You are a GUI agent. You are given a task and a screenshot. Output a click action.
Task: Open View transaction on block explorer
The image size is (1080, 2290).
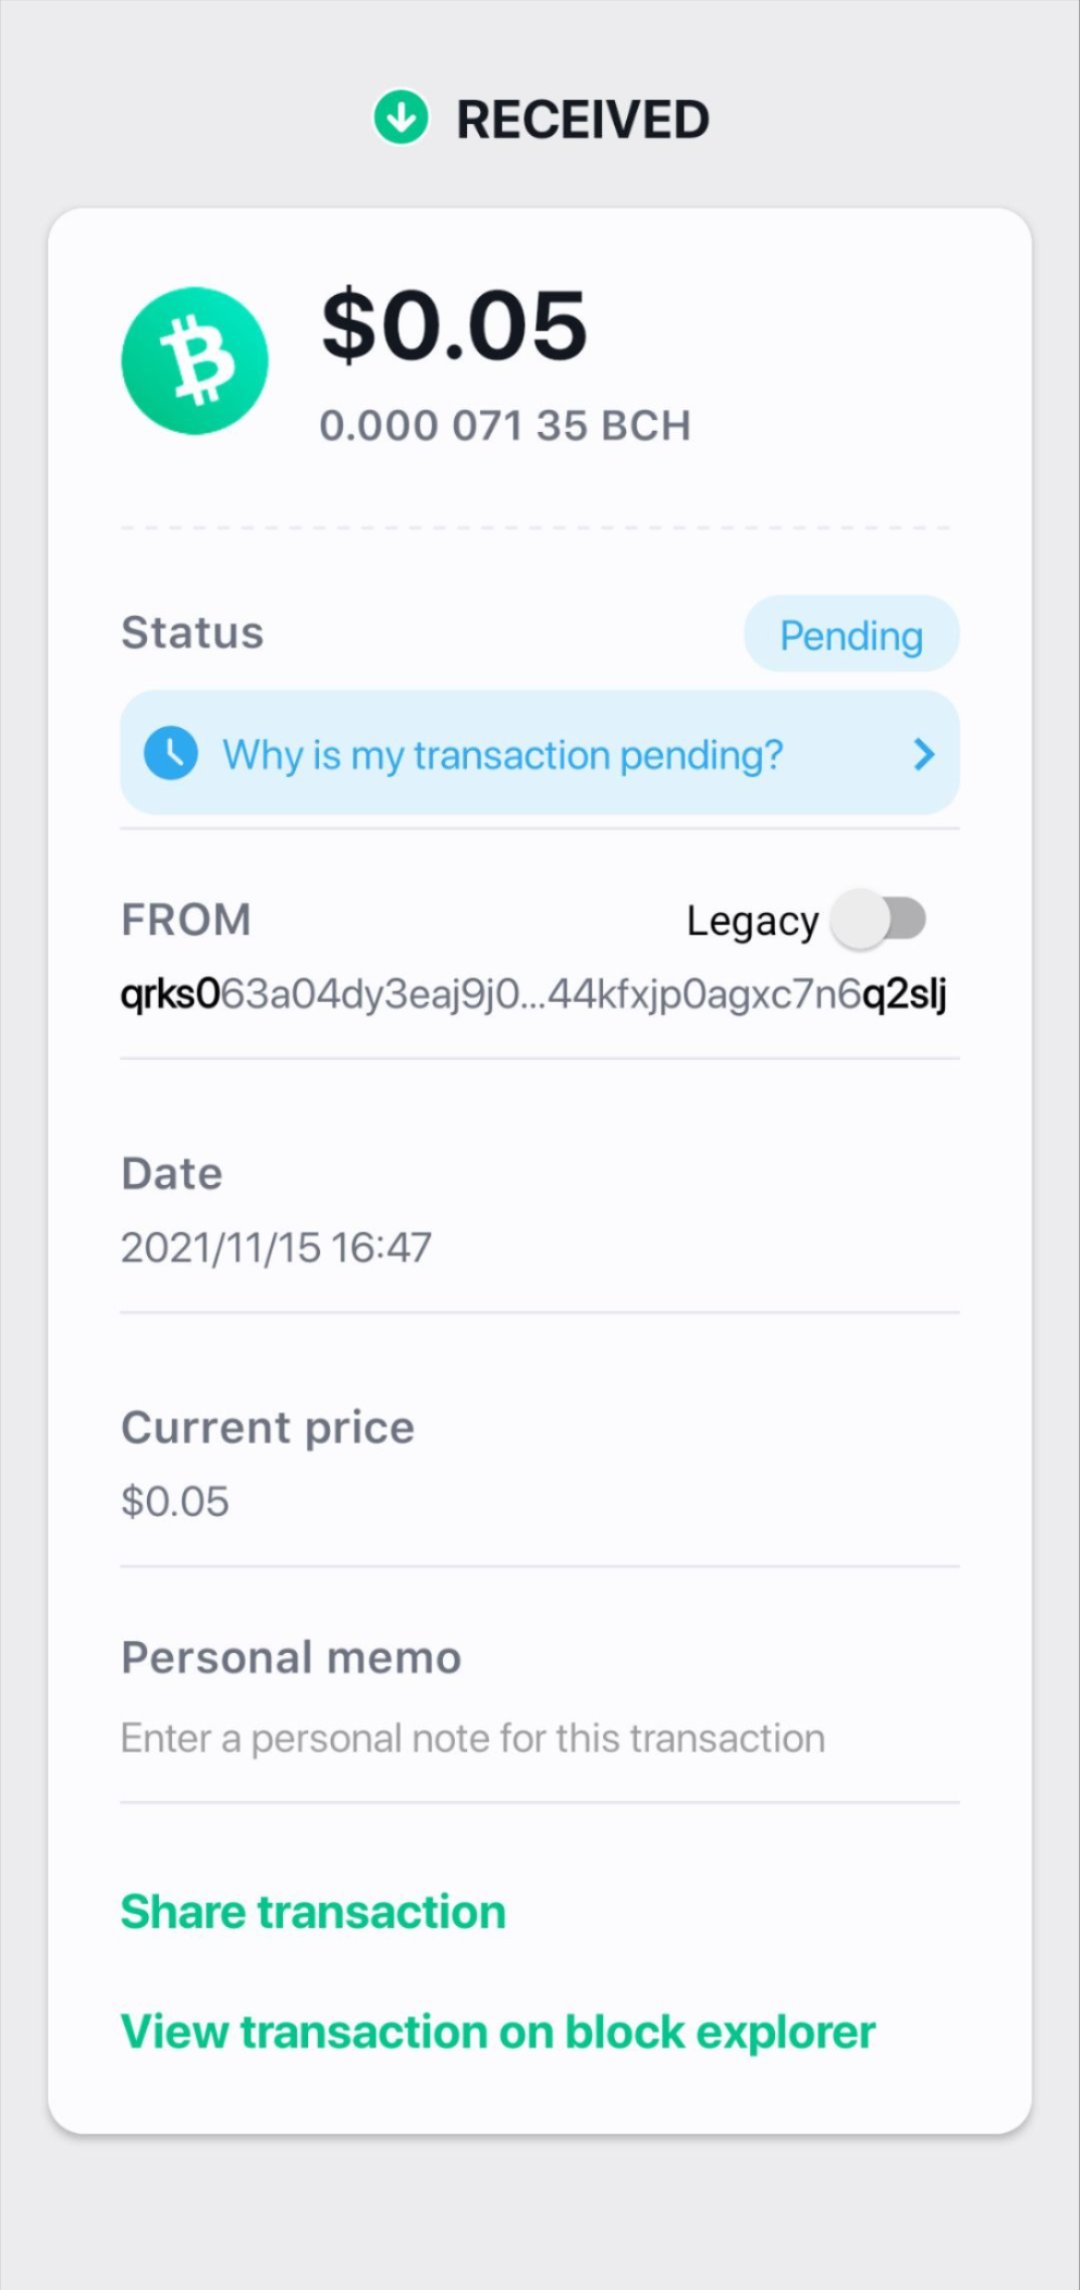[x=498, y=2032]
